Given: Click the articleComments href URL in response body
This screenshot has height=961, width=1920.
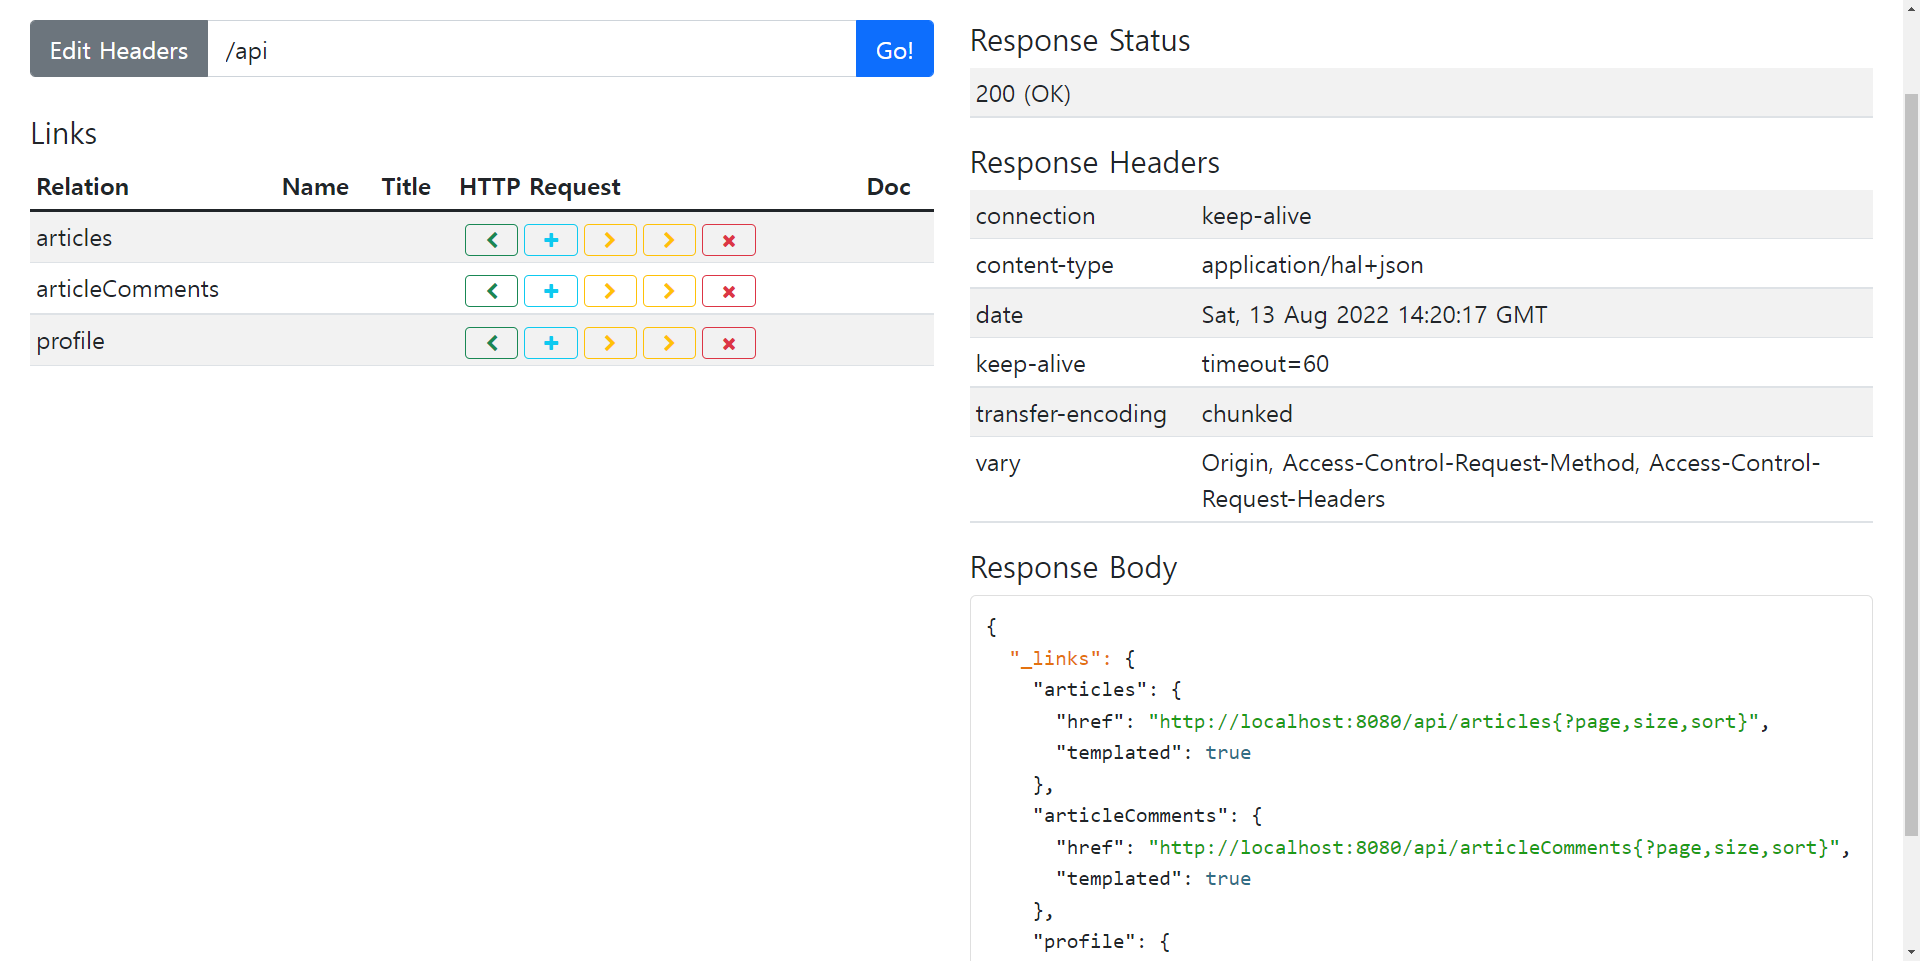Looking at the screenshot, I should [1494, 848].
